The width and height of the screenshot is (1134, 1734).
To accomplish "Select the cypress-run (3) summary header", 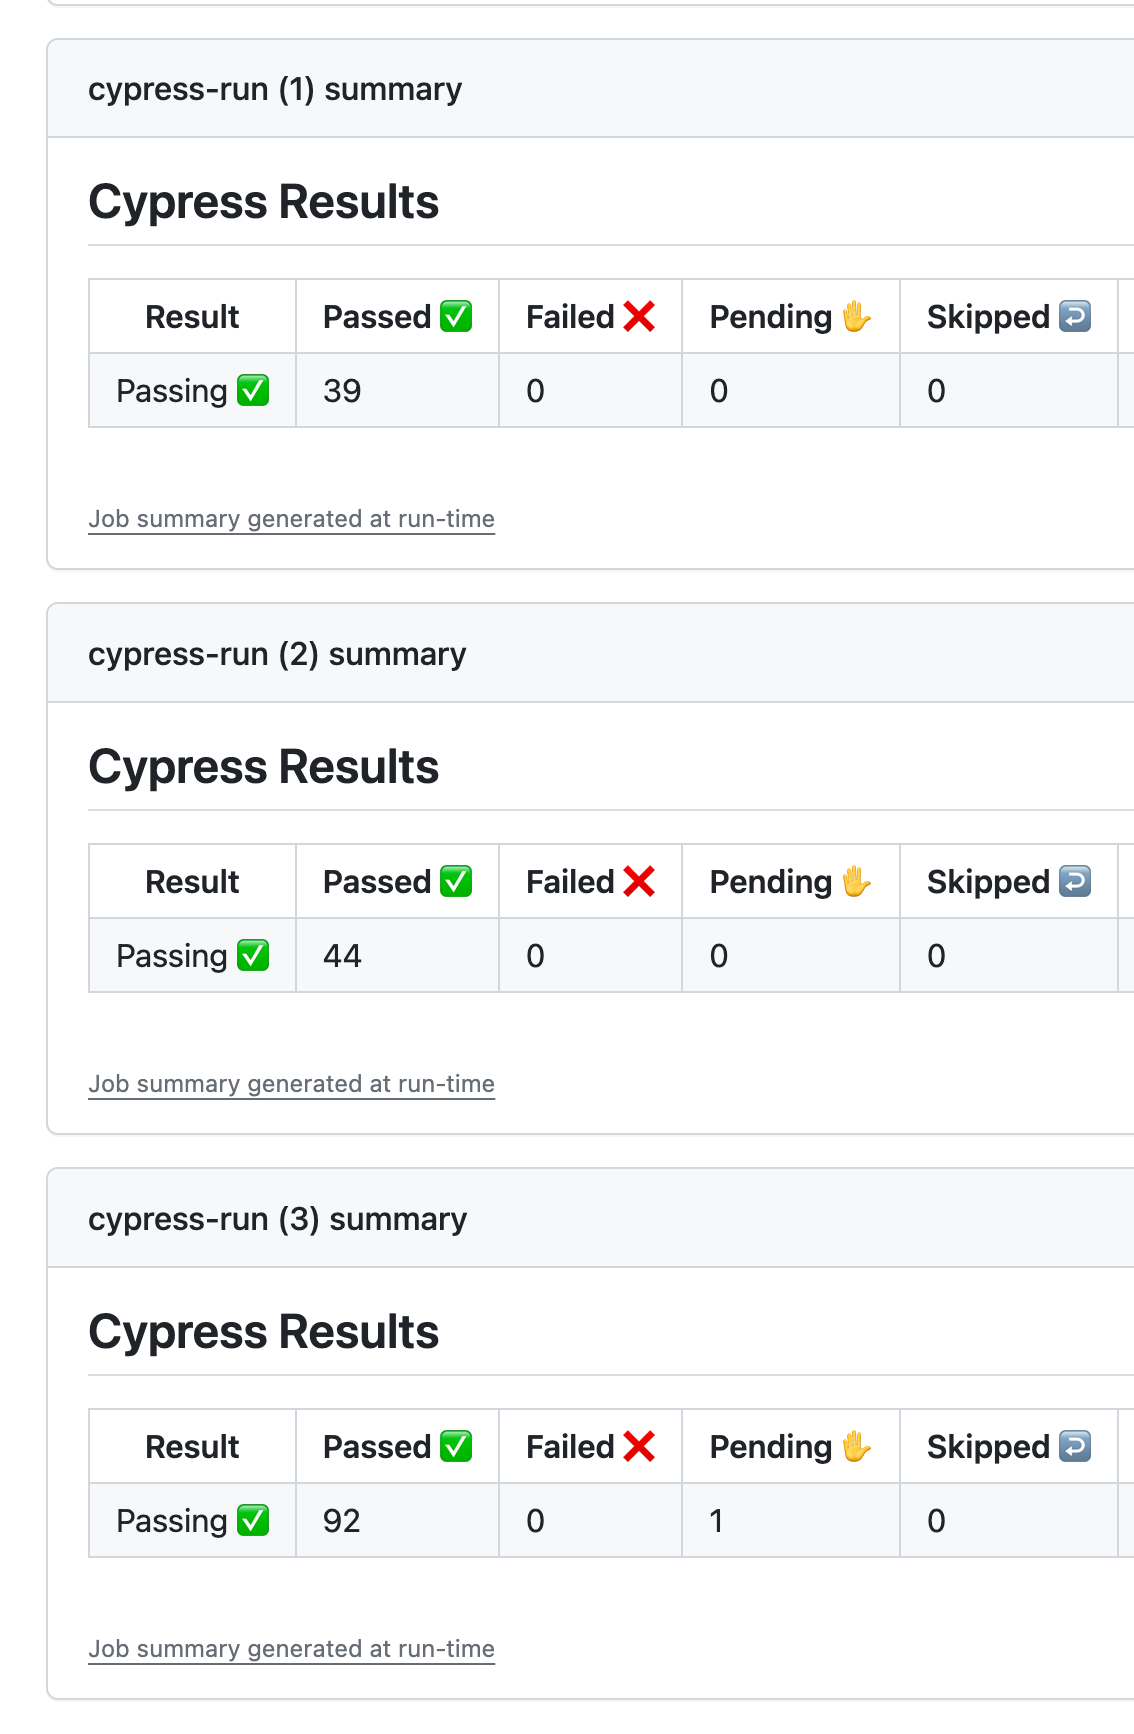I will pyautogui.click(x=277, y=1219).
